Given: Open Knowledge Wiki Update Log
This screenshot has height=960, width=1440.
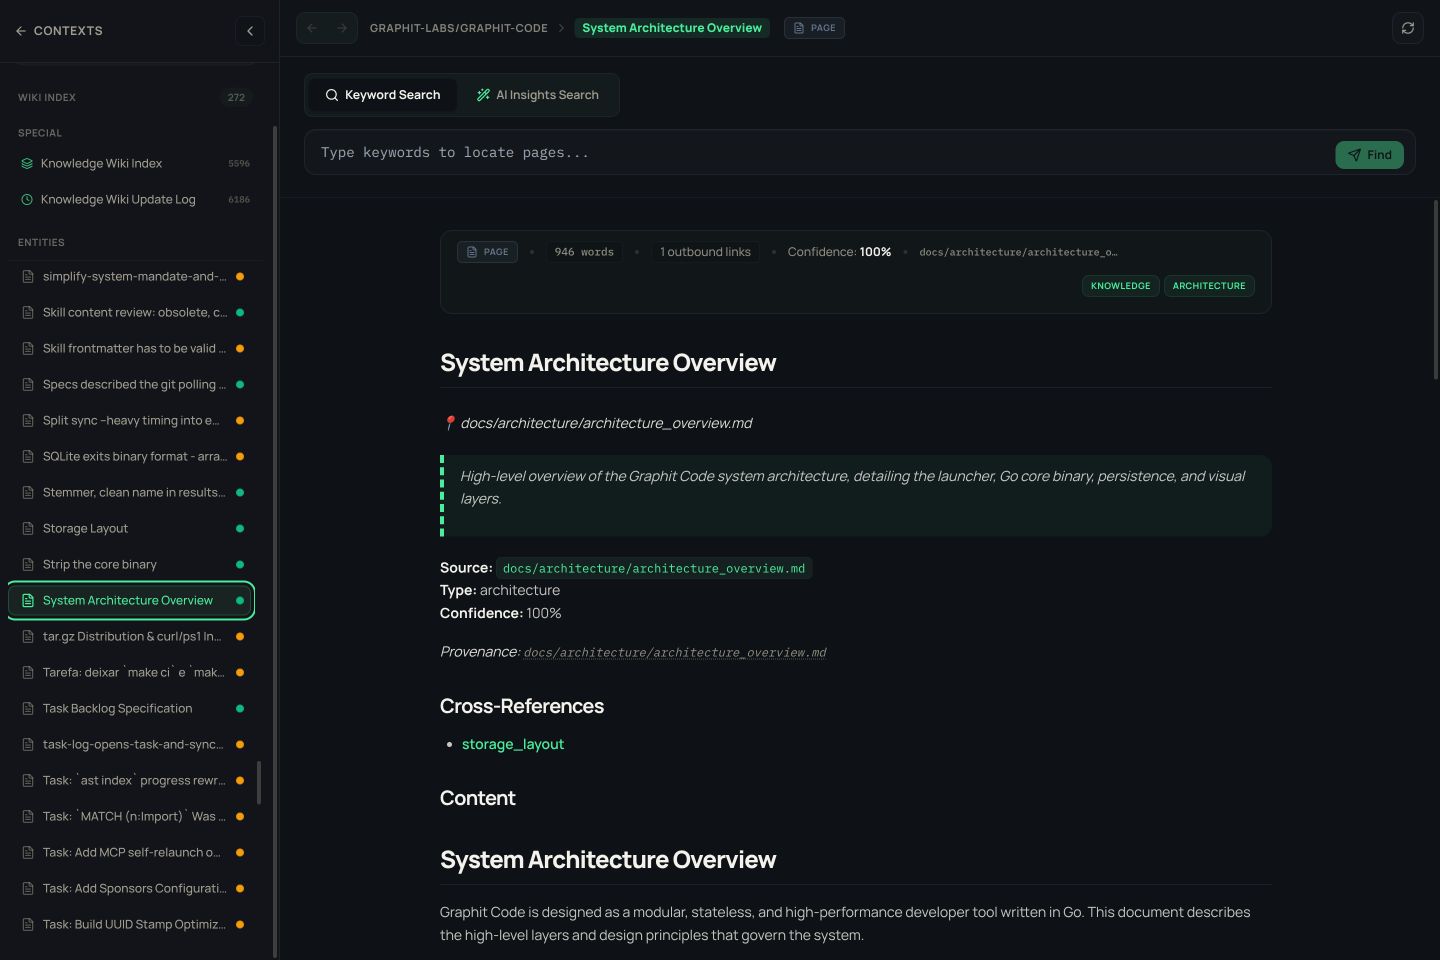Looking at the screenshot, I should tap(135, 199).
